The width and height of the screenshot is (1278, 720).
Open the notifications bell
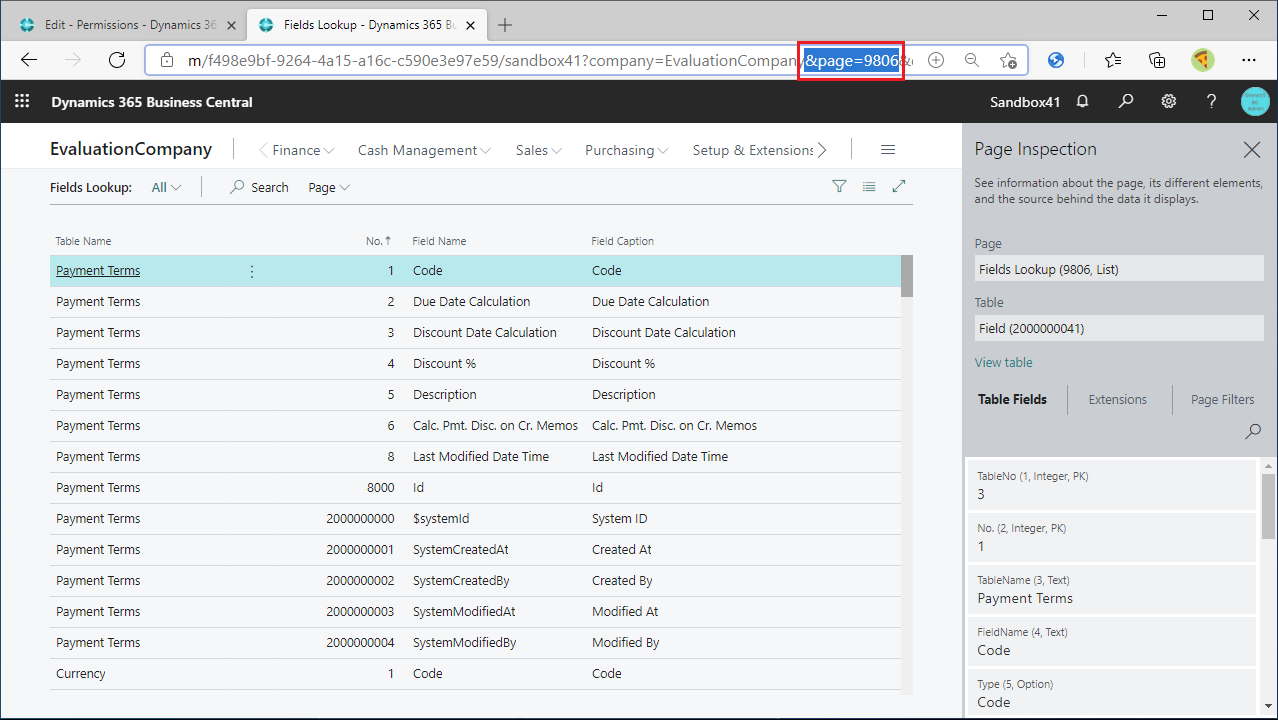pyautogui.click(x=1084, y=101)
